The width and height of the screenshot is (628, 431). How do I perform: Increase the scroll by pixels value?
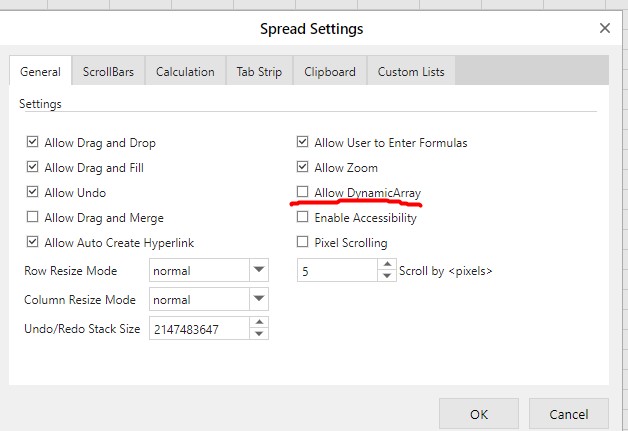388,265
